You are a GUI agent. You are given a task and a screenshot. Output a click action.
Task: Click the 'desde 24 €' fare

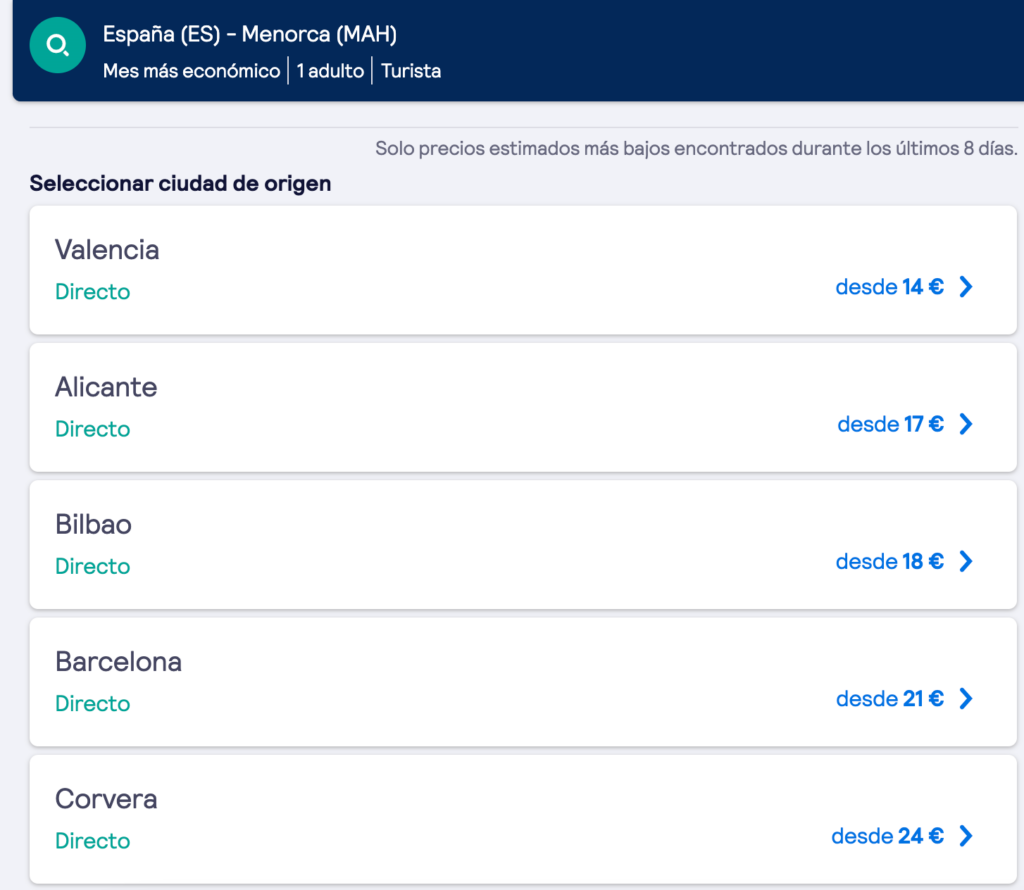point(887,836)
